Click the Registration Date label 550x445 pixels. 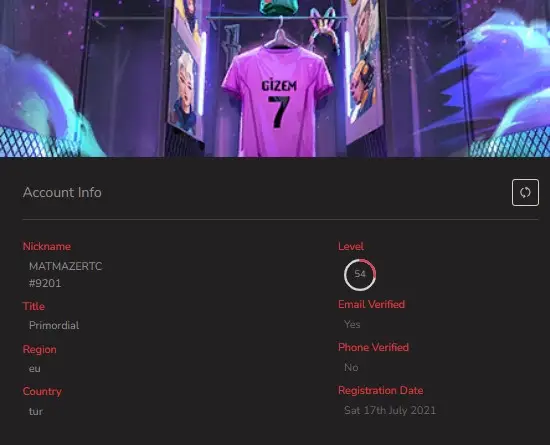pyautogui.click(x=381, y=390)
